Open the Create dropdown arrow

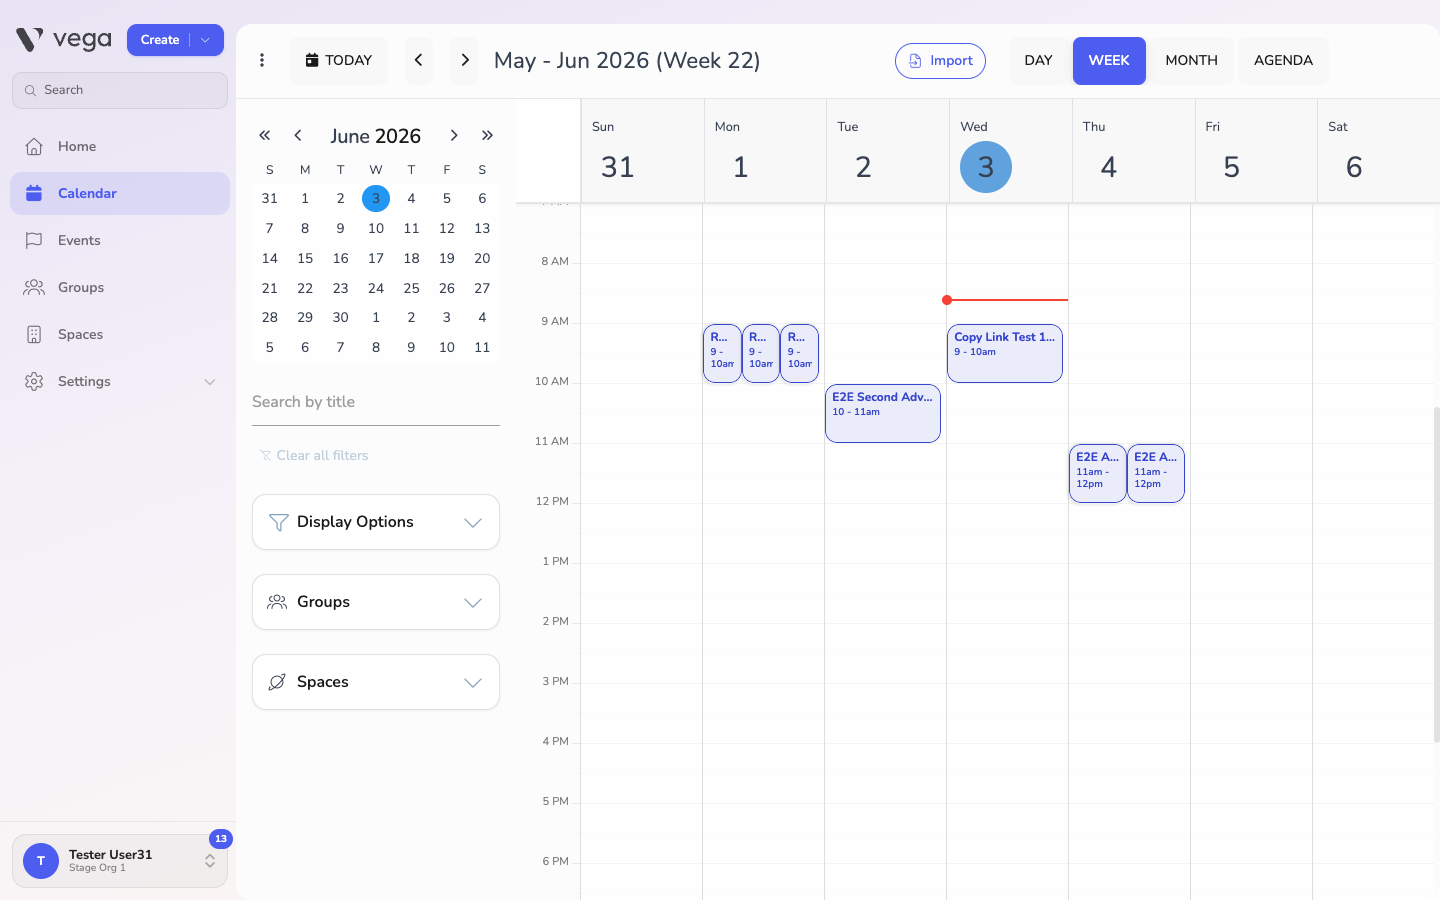click(x=206, y=40)
